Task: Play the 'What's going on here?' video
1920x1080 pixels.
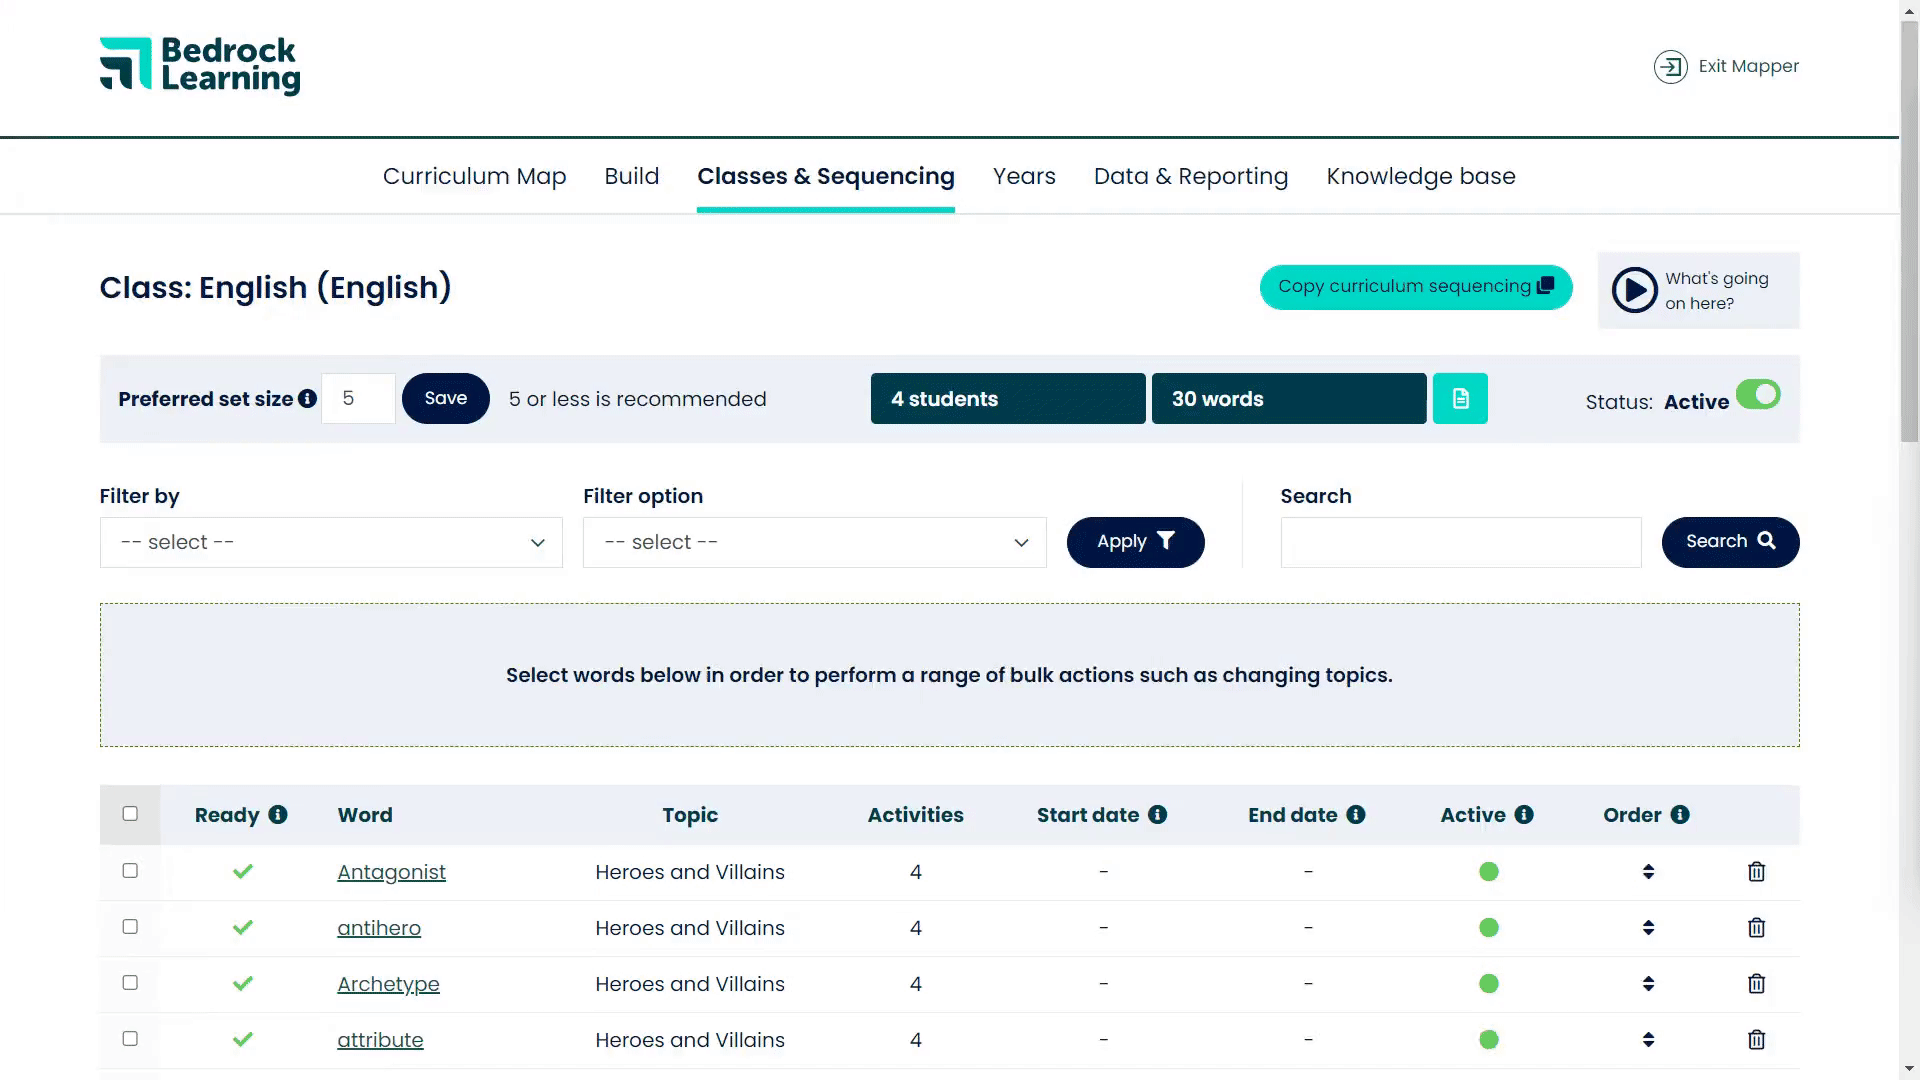Action: click(x=1634, y=291)
